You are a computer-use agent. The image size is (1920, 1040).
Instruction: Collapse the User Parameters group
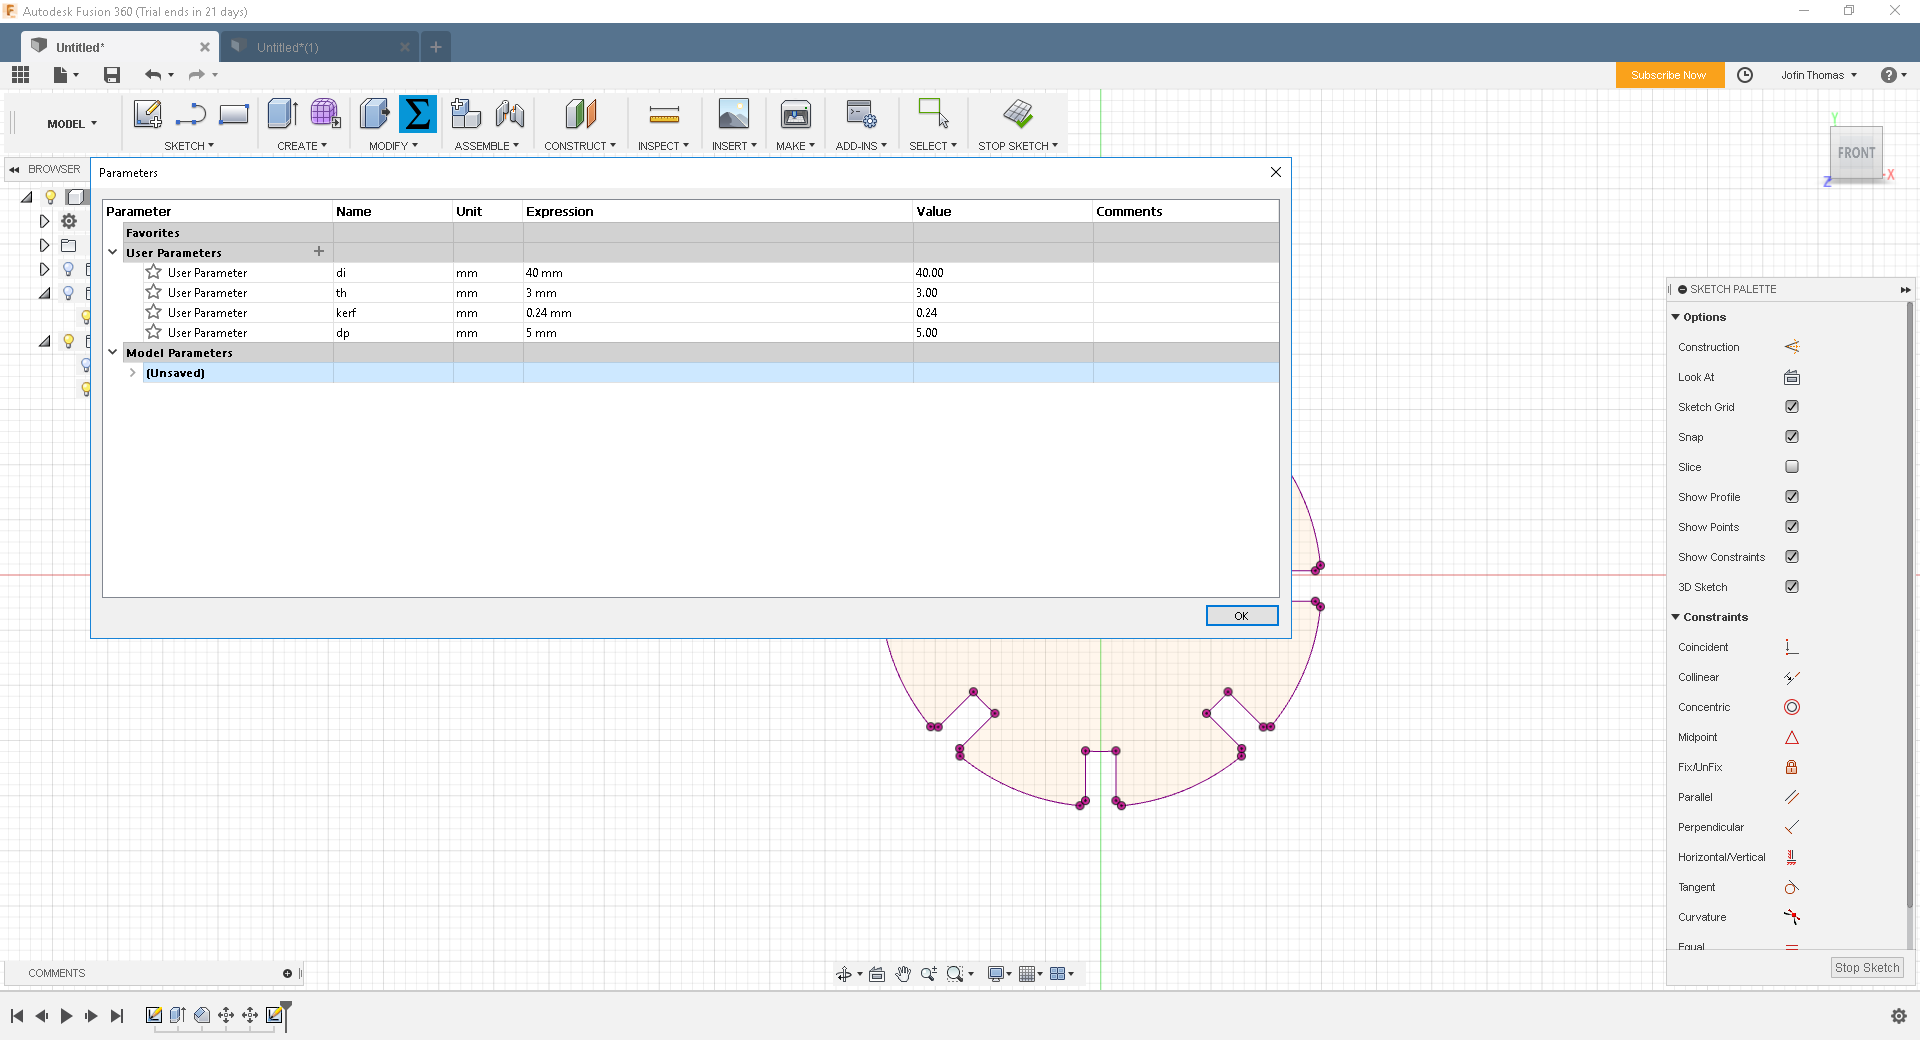tap(113, 253)
